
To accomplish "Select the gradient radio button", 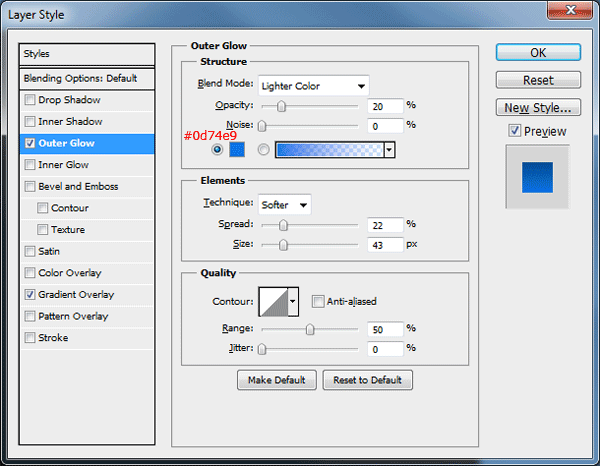I will pos(263,150).
